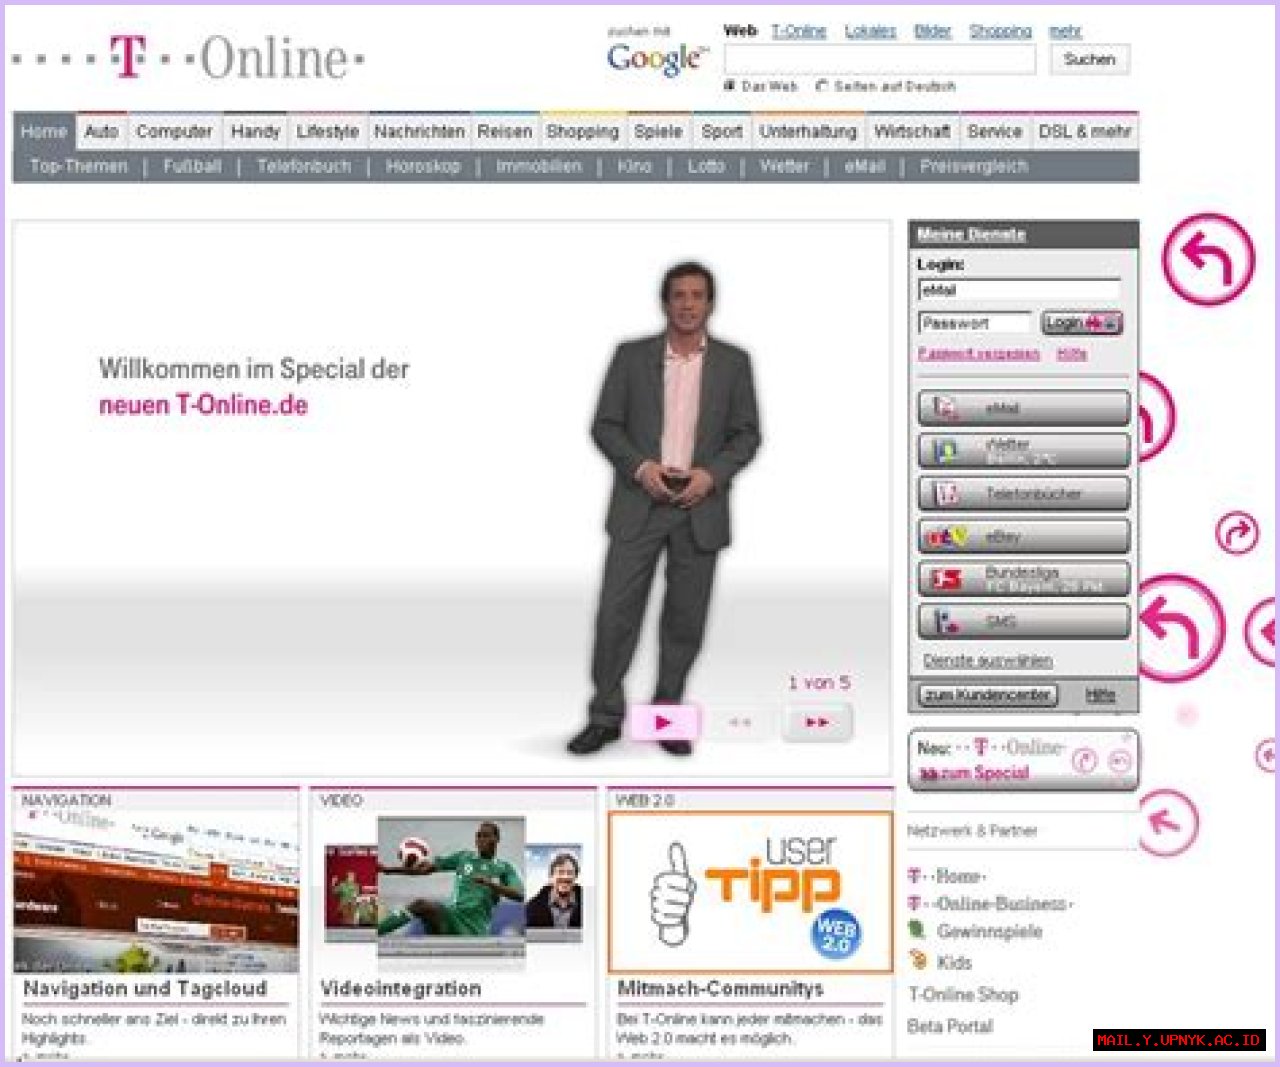Screen dimensions: 1280x1067
Task: Open the eMail service icon in Meine Dienste
Action: tap(1021, 407)
